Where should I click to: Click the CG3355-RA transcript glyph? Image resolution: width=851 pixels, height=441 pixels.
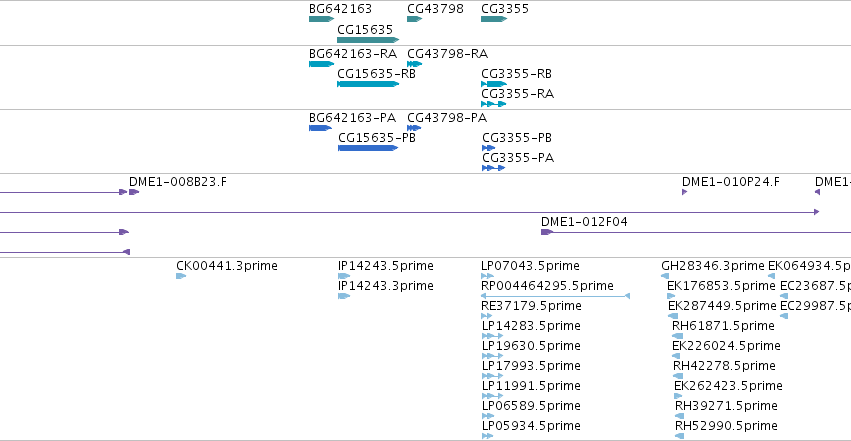493,104
